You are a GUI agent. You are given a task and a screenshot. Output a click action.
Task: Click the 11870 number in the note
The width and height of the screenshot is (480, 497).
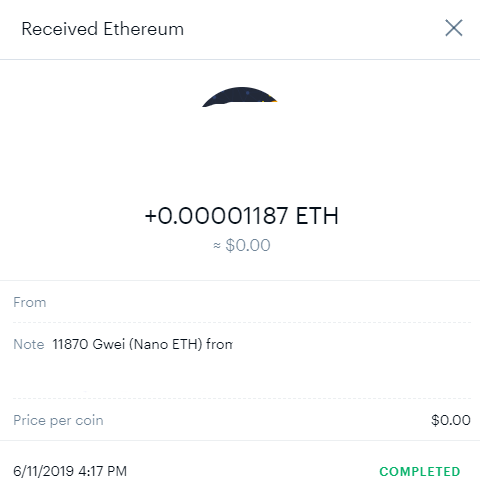click(x=70, y=344)
